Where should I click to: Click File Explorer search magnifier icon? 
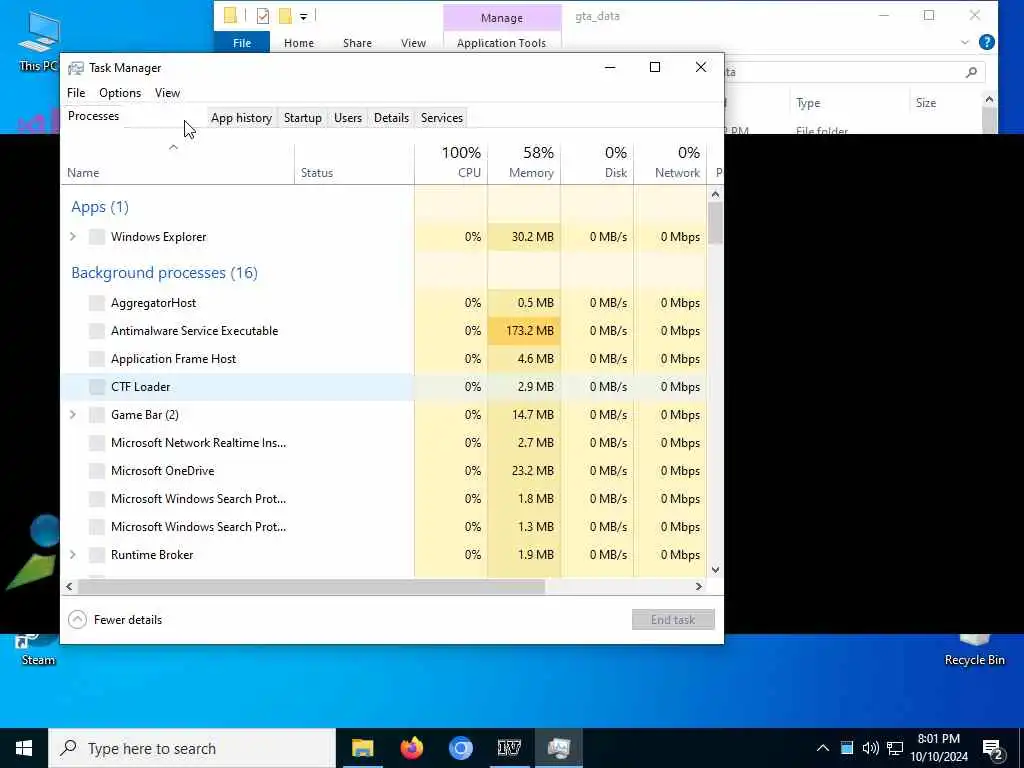[971, 72]
